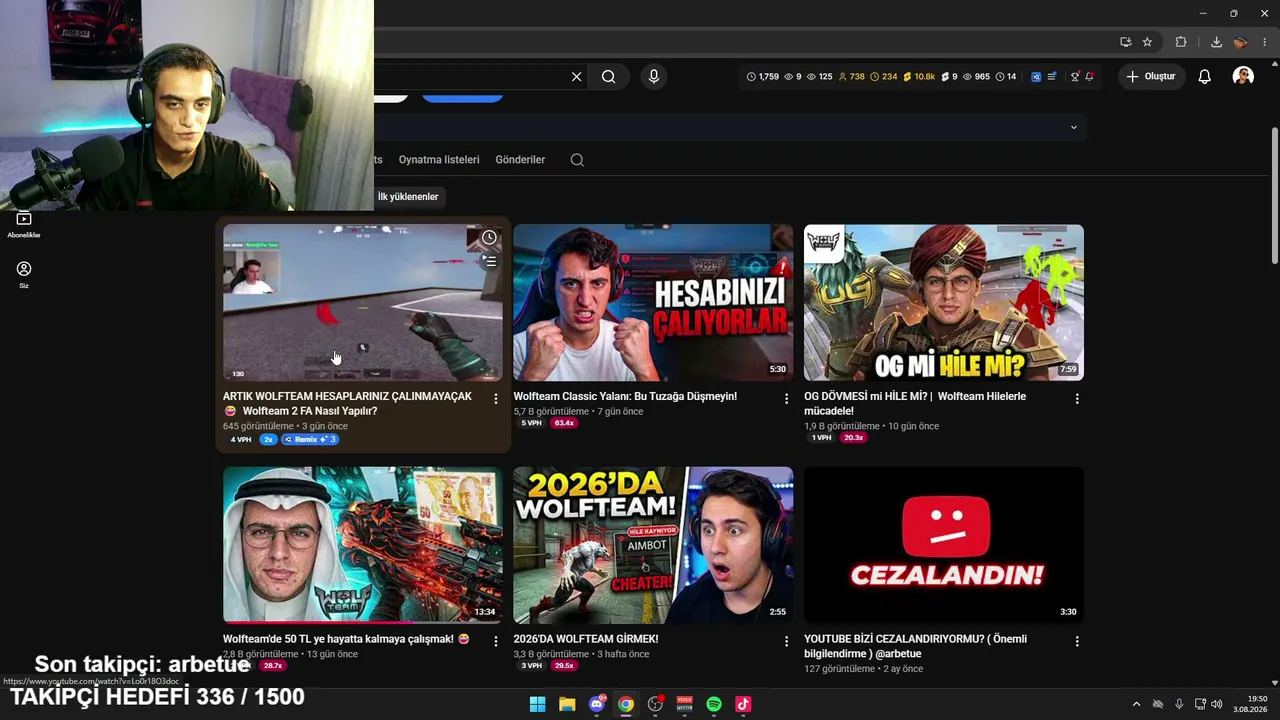Open the 2026'DA WOLFTEAM video thumbnail

click(653, 545)
